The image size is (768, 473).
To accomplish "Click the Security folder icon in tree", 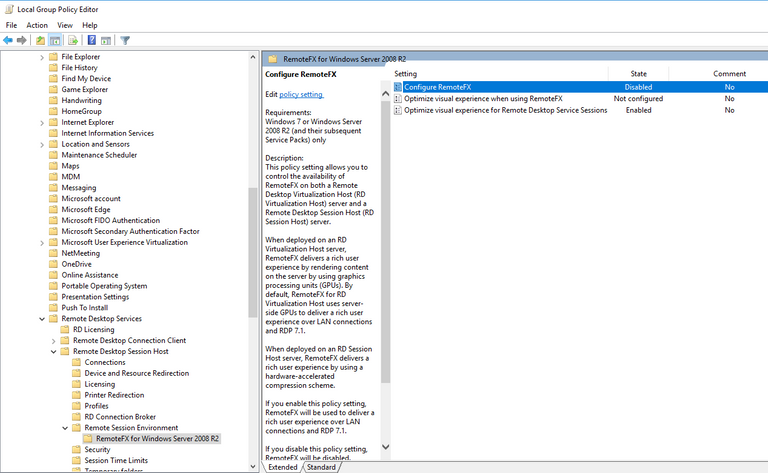I will point(76,449).
